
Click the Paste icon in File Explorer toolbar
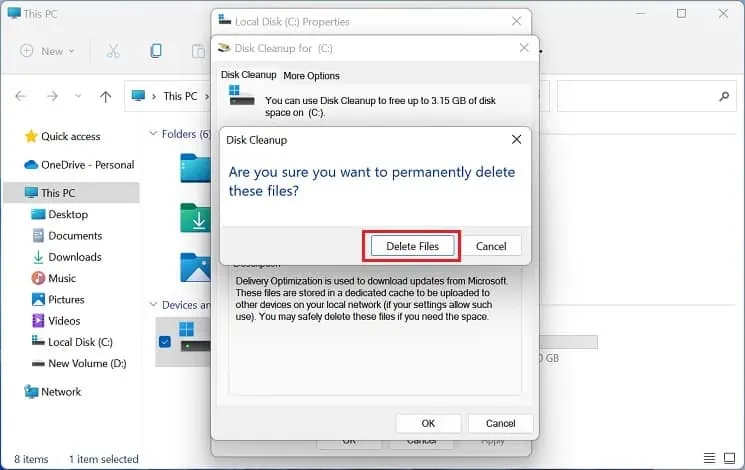pos(198,51)
